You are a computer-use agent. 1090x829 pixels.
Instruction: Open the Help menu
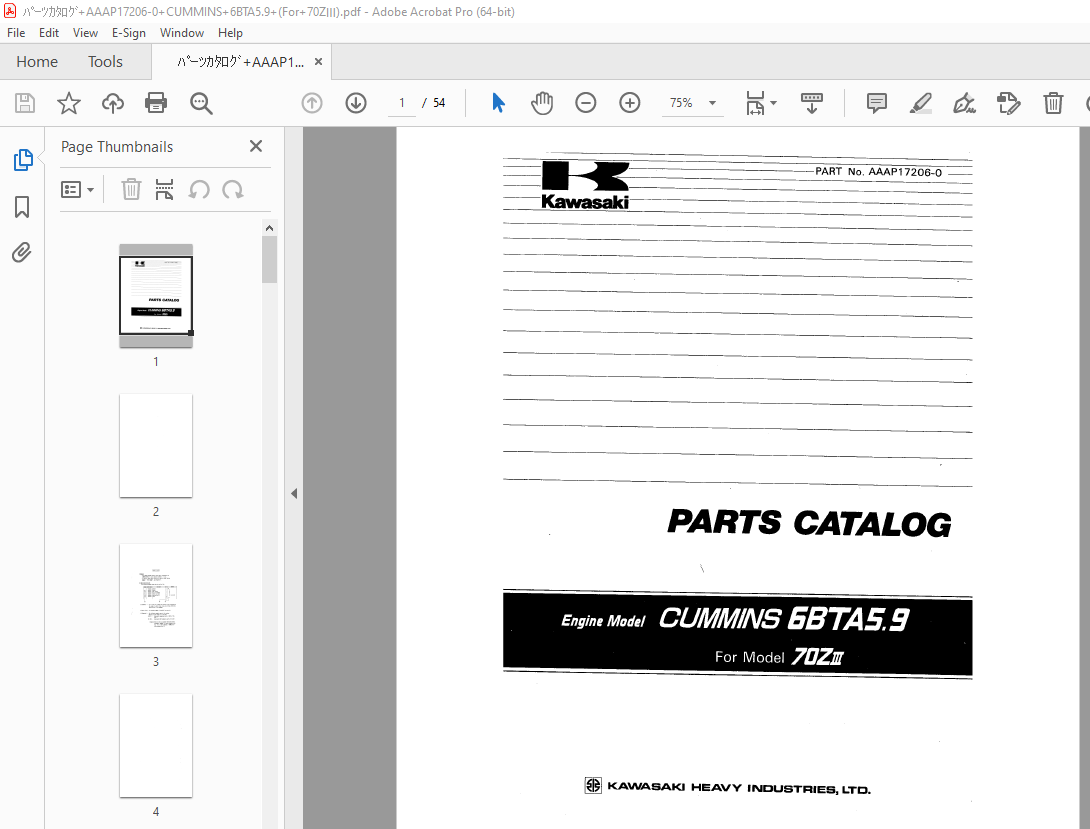coord(230,33)
